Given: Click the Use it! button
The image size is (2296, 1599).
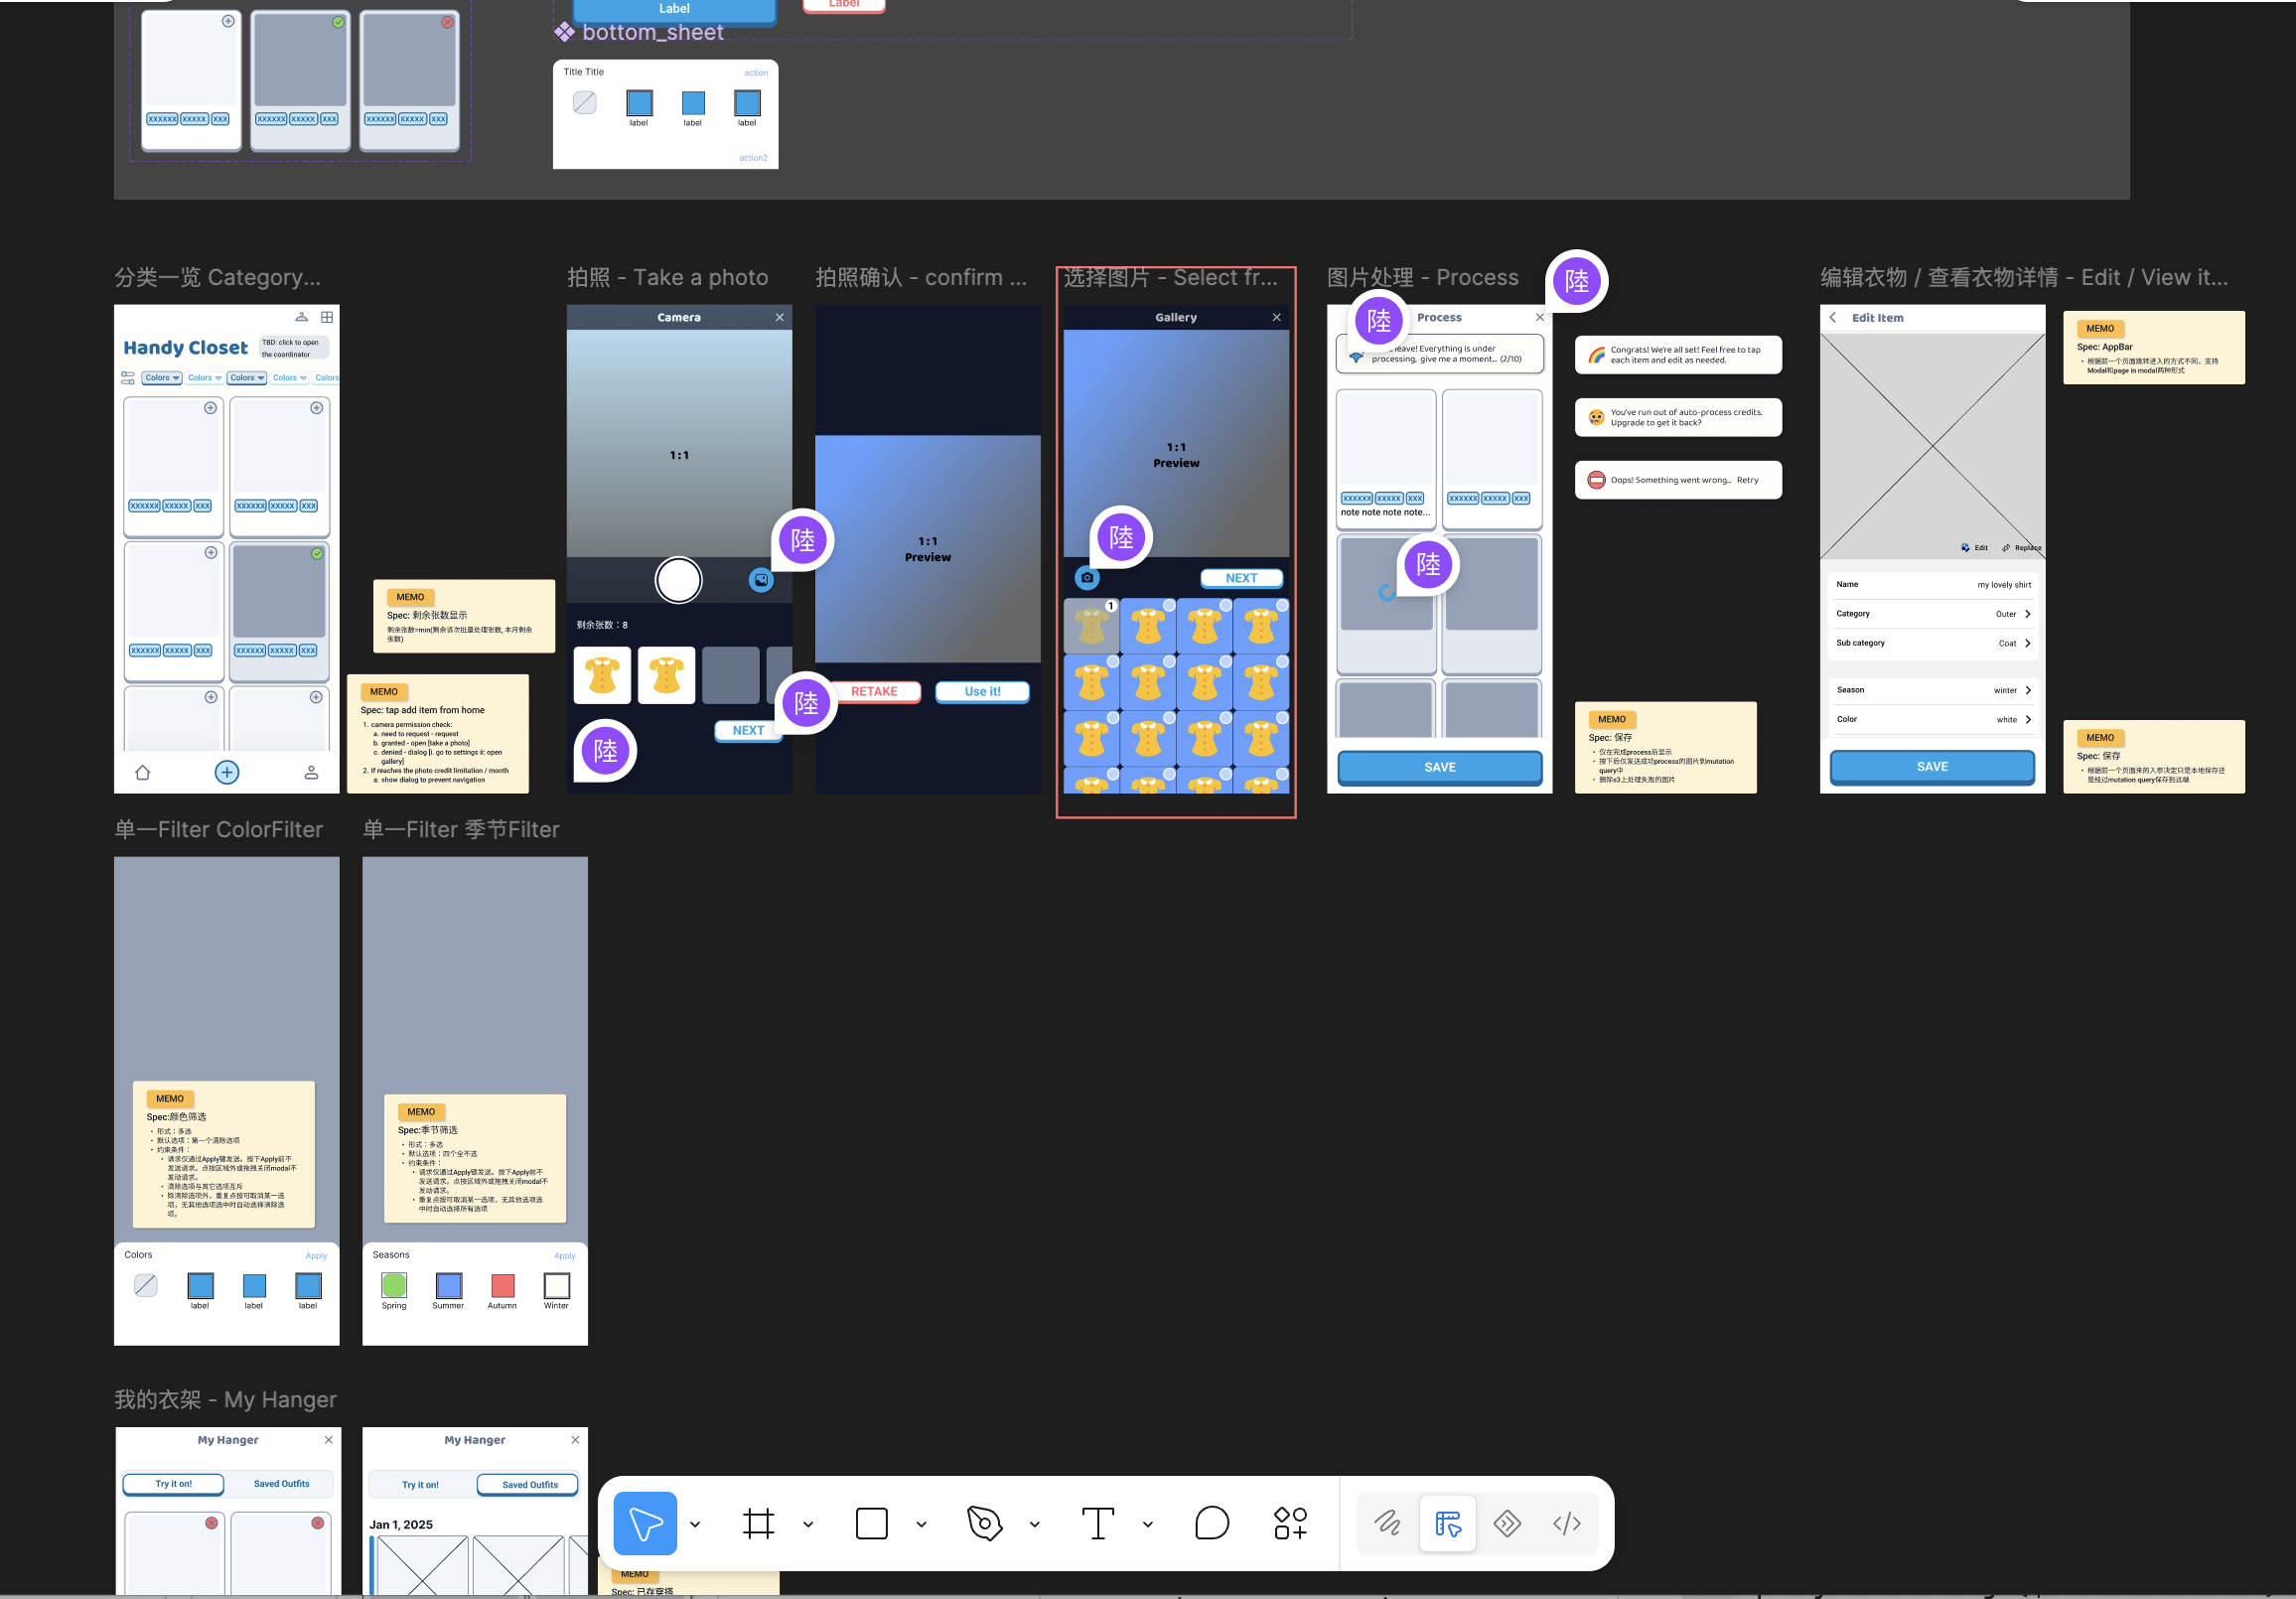Looking at the screenshot, I should [982, 691].
